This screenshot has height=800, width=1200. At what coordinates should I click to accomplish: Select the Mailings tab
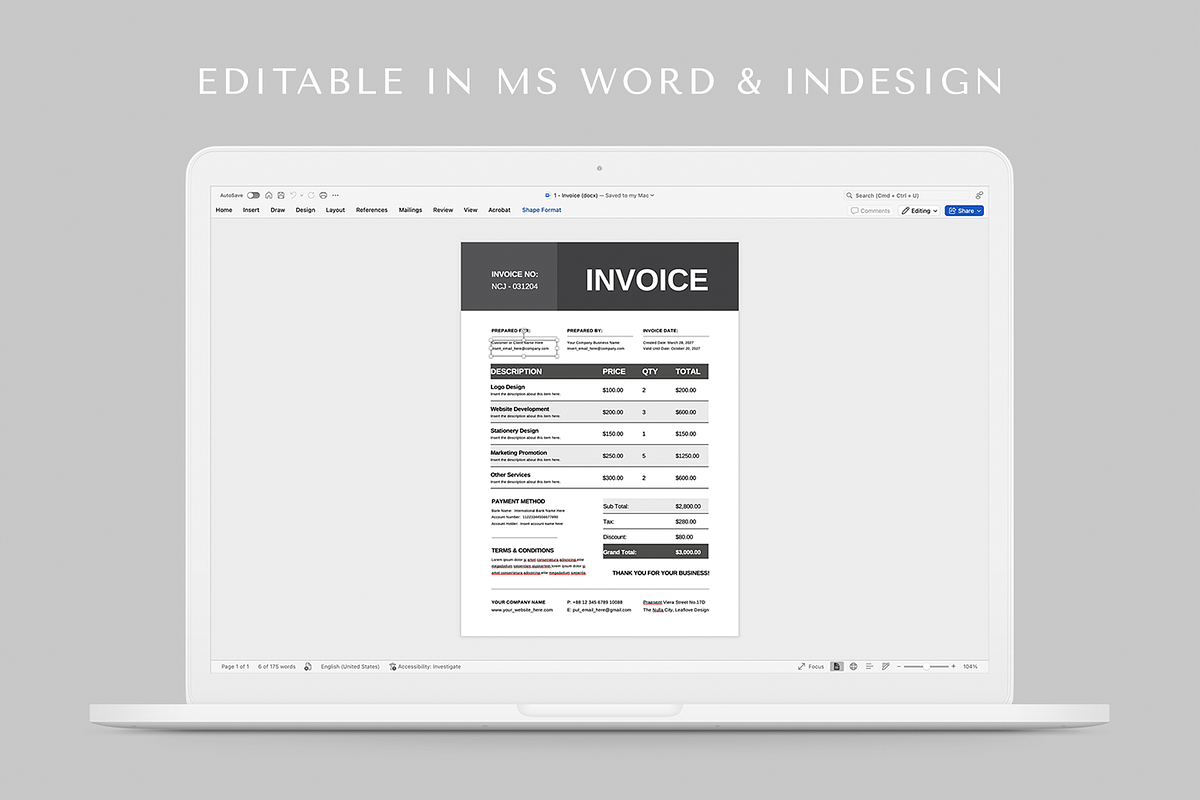click(x=410, y=210)
